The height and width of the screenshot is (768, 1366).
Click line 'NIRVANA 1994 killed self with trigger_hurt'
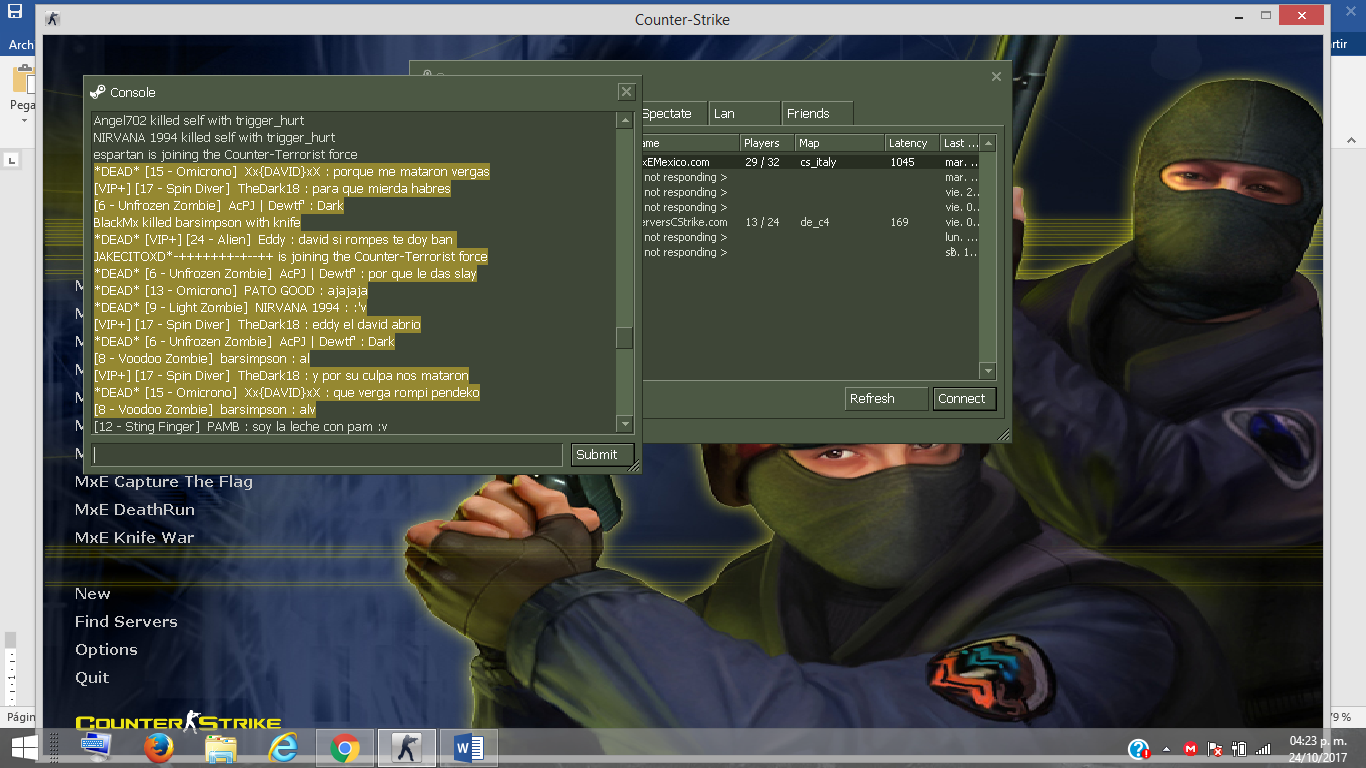[214, 137]
